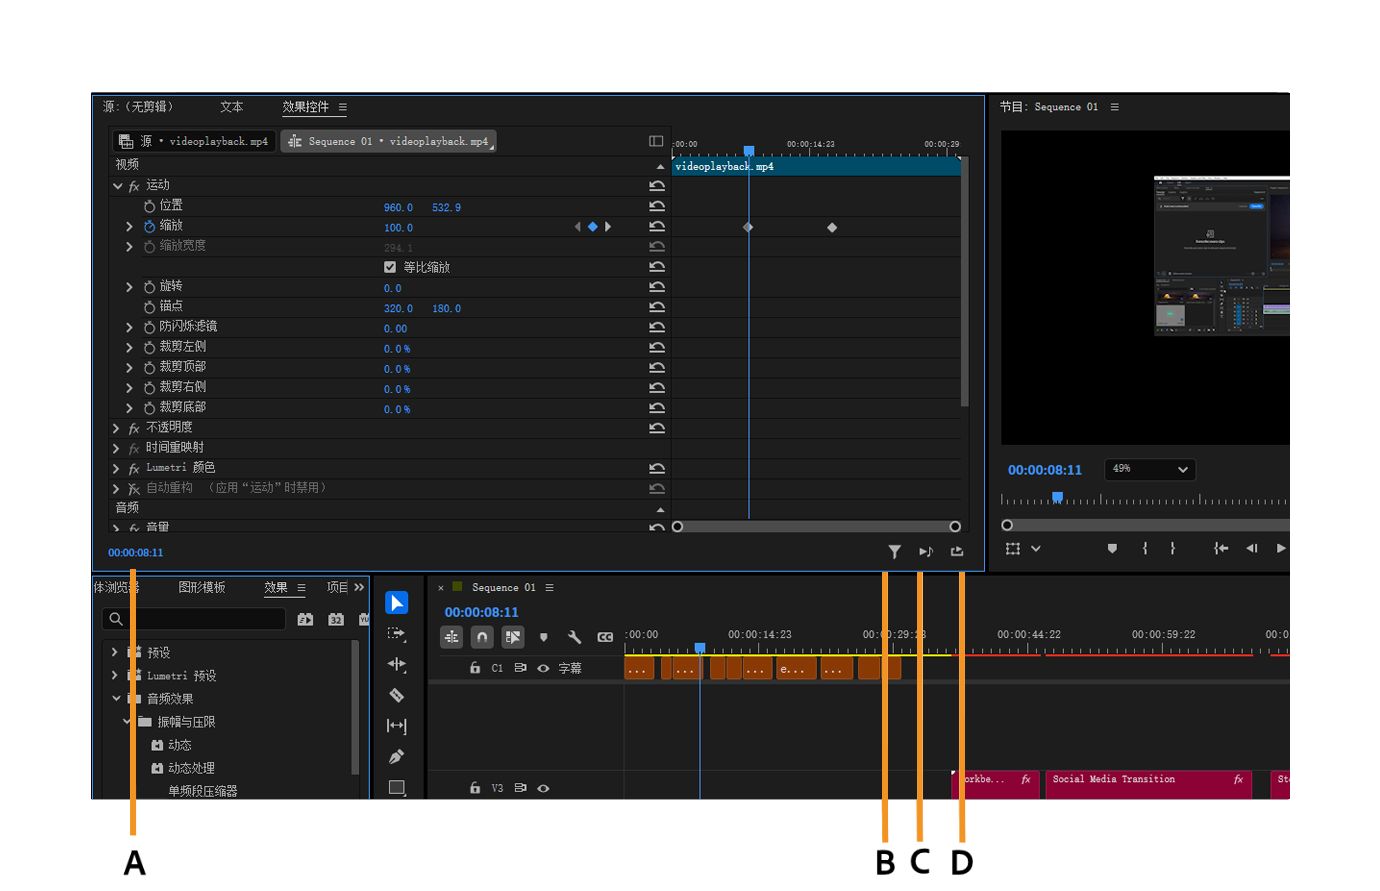This screenshot has width=1380, height=891.
Task: Click the Program monitor timecode 00:00:08:11
Action: tap(1045, 470)
